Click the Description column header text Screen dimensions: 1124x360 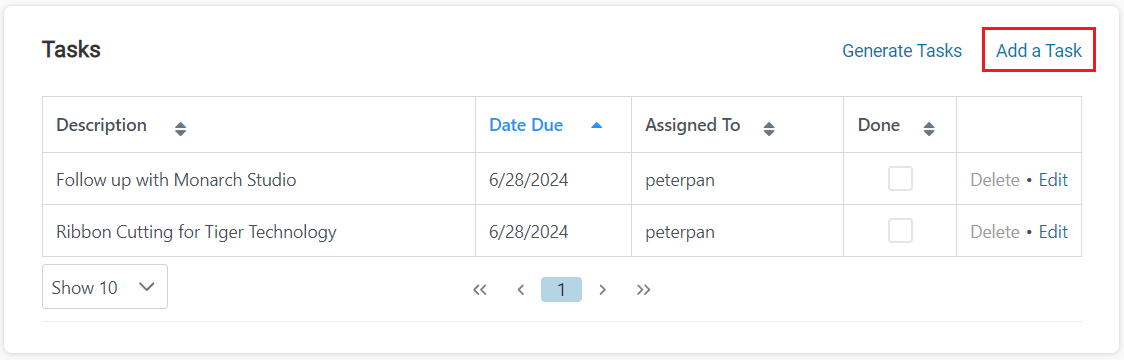click(102, 125)
